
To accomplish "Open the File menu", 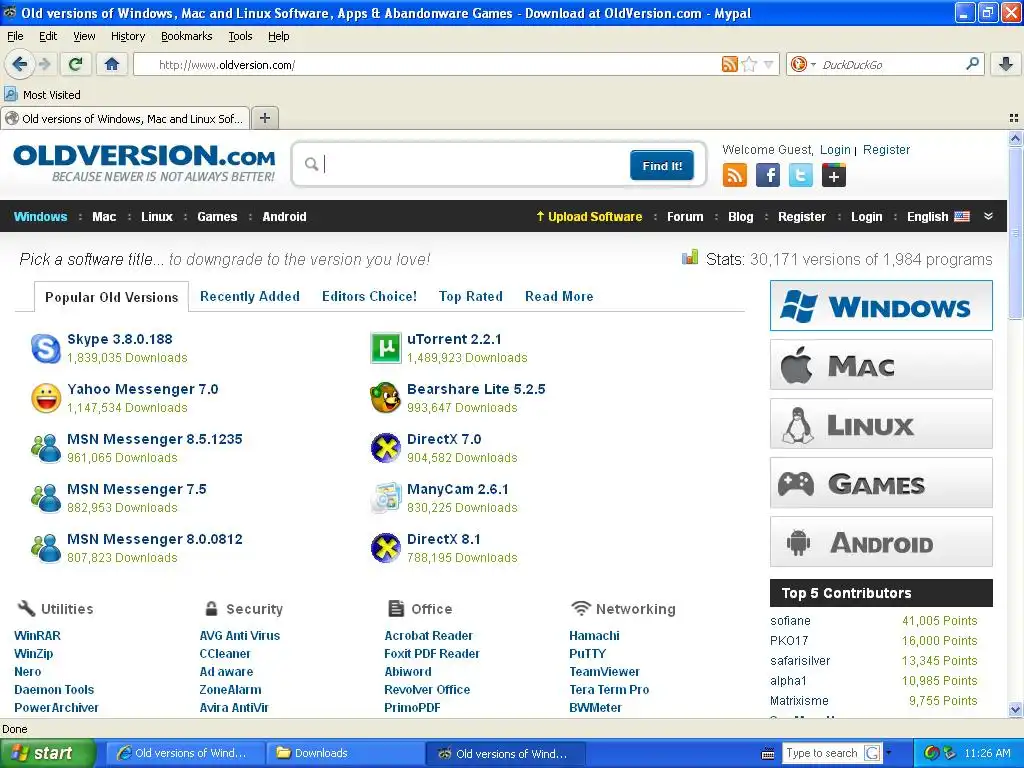I will click(15, 36).
